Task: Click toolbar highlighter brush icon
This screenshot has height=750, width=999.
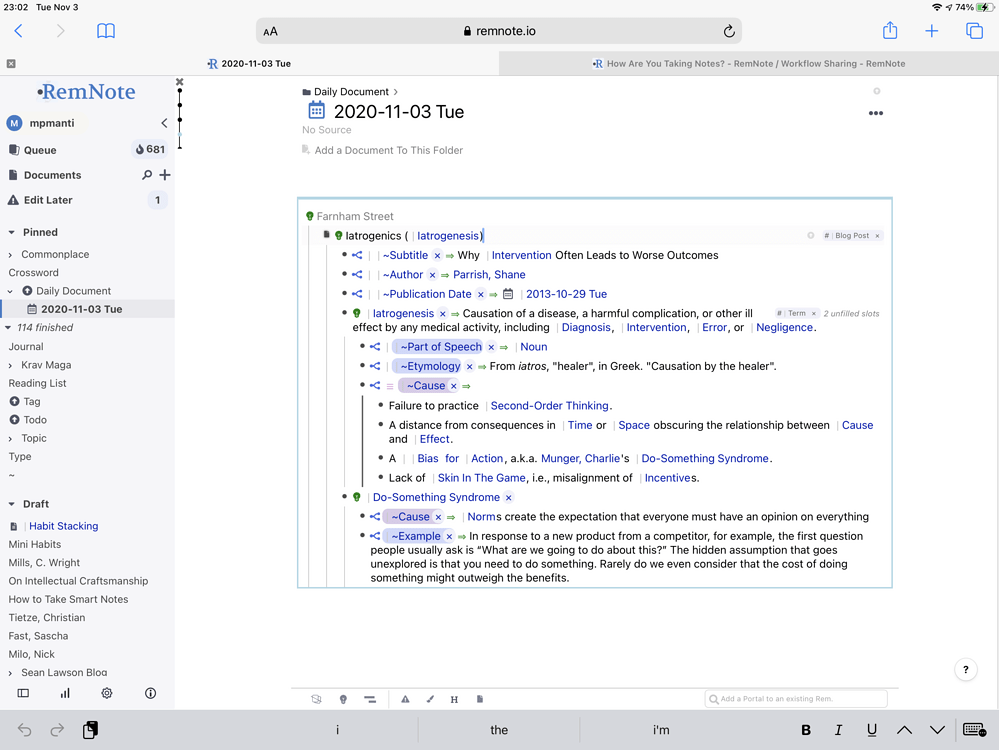Action: point(430,699)
